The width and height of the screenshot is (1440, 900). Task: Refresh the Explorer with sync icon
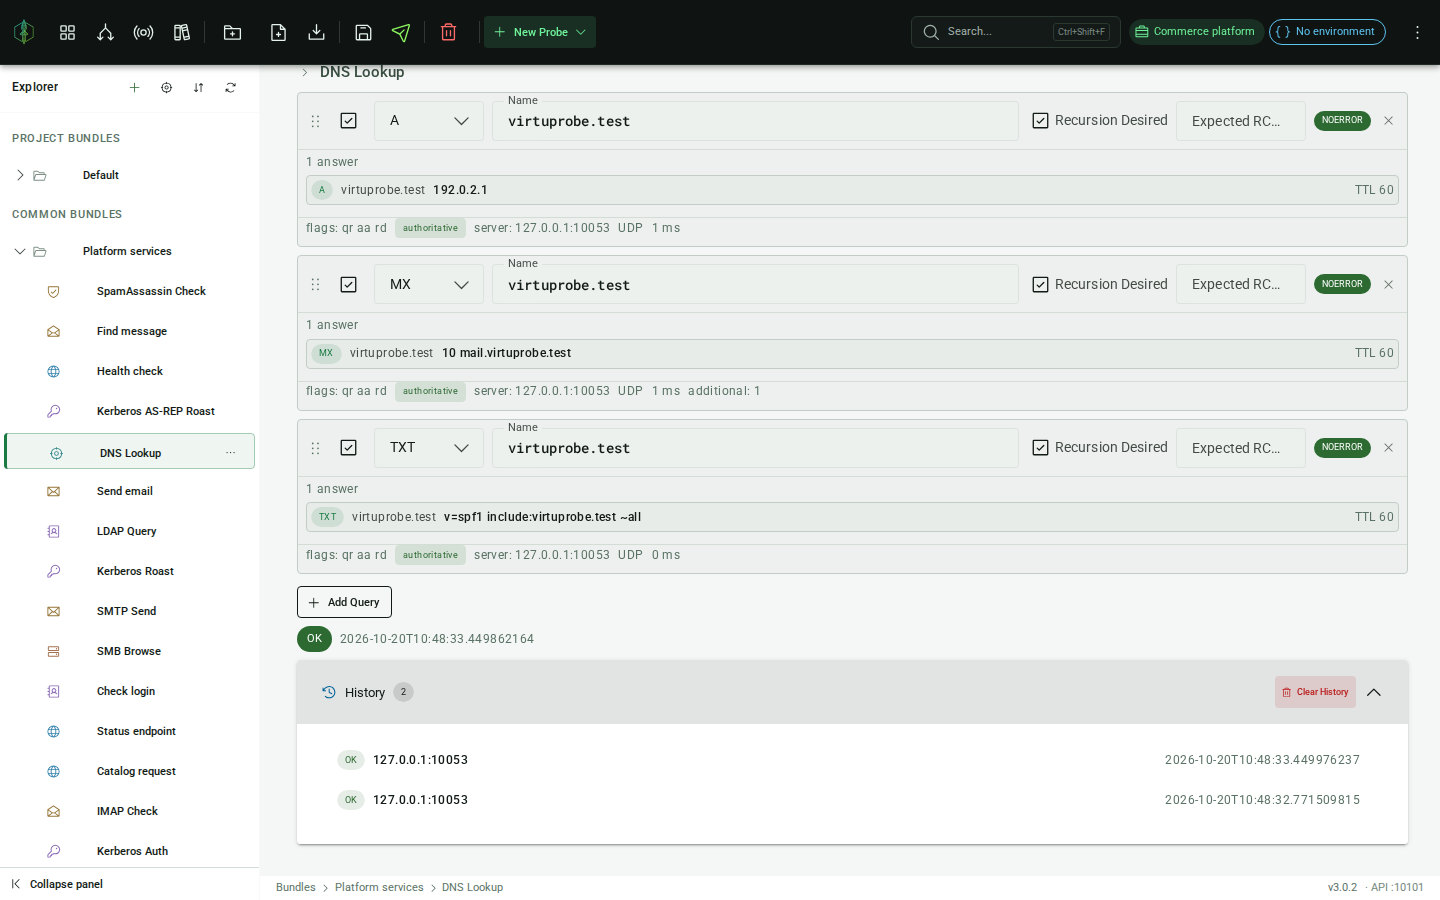tap(230, 87)
